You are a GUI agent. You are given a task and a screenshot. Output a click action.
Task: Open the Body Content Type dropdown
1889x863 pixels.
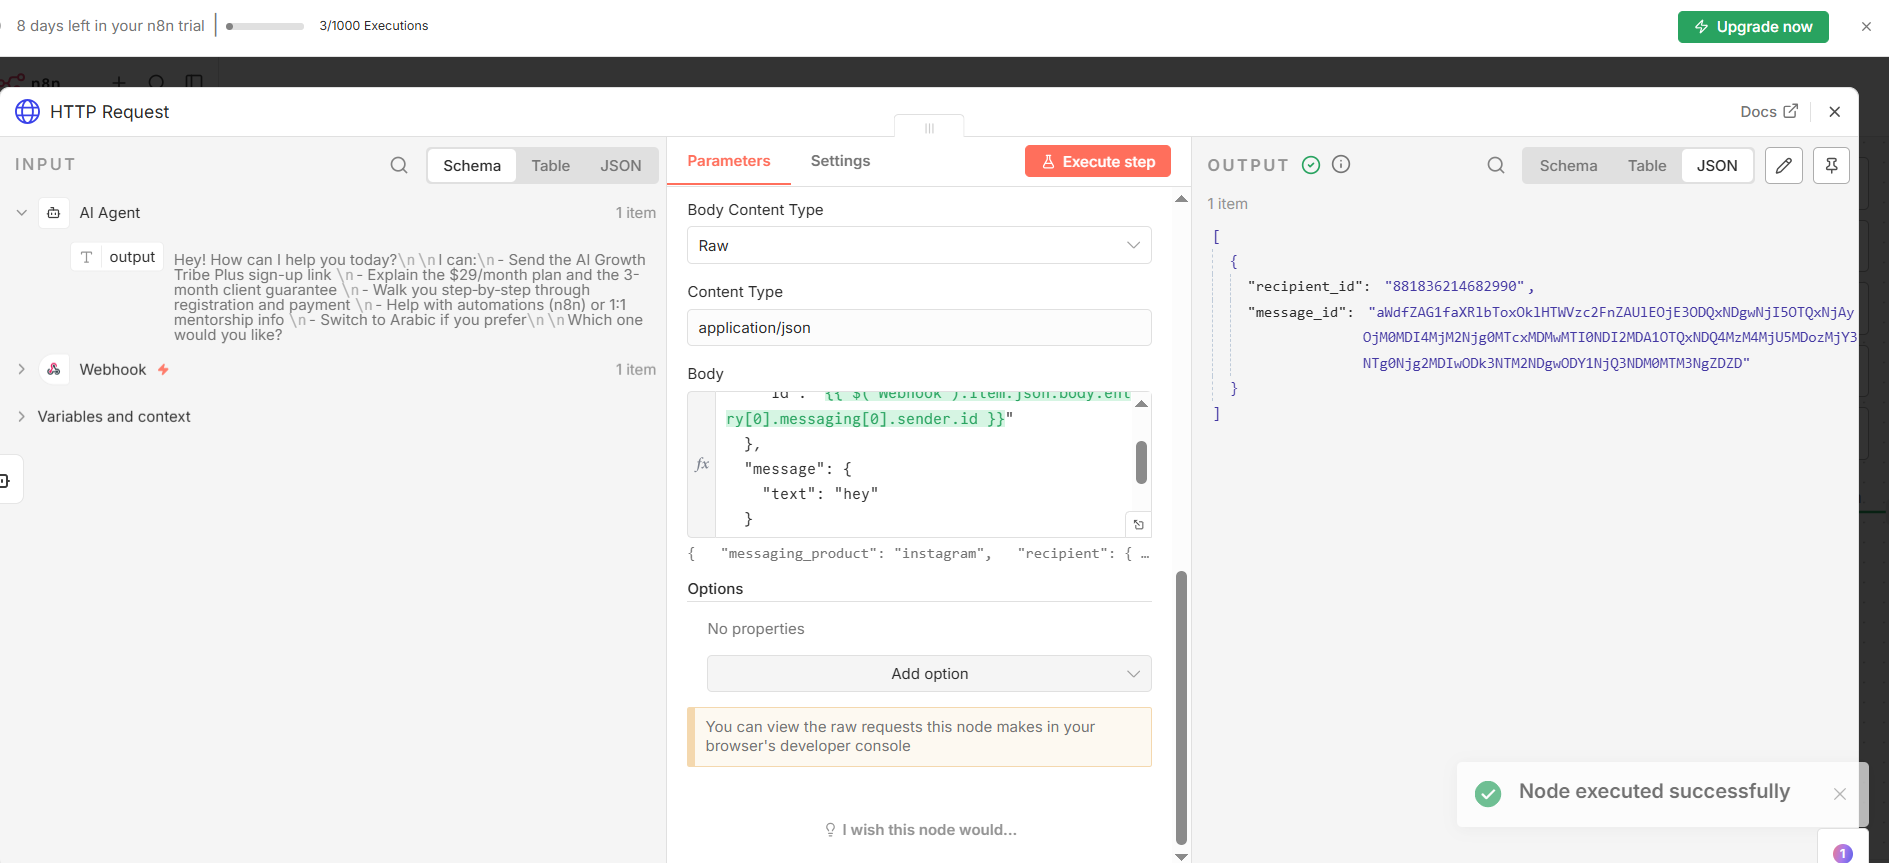[x=918, y=246]
